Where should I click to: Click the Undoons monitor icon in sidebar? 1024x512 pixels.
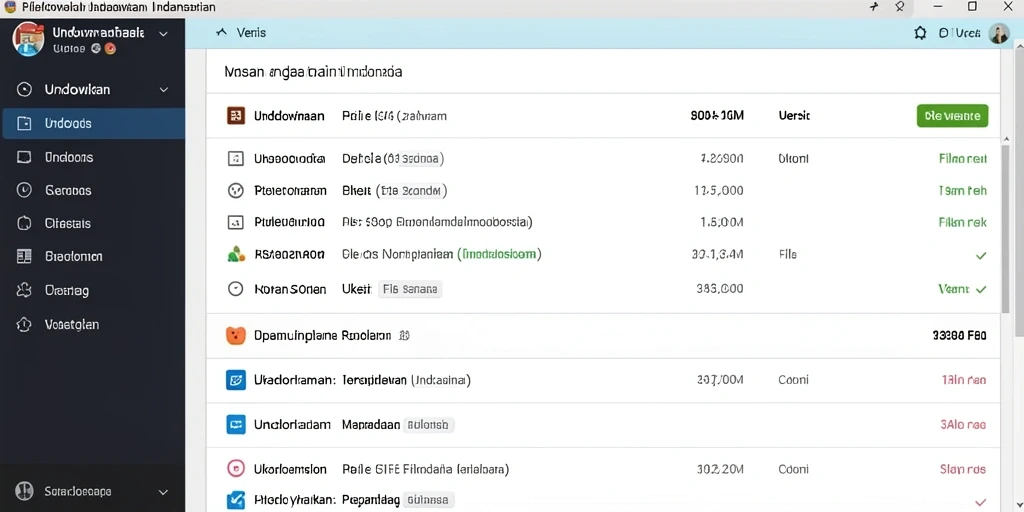click(24, 157)
